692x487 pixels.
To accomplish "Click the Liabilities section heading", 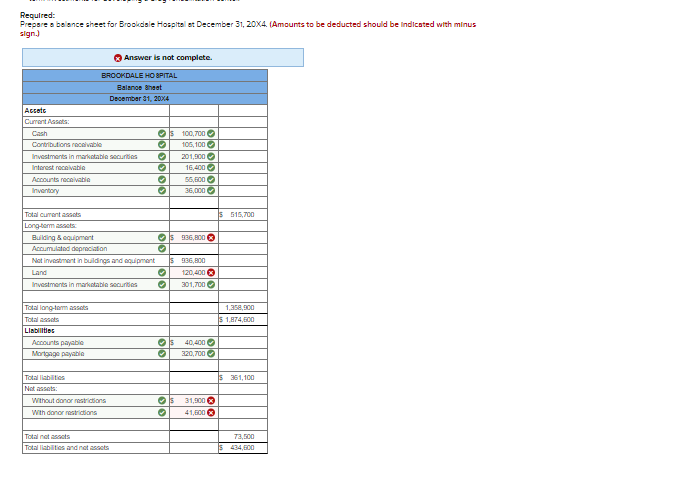I will pos(40,330).
